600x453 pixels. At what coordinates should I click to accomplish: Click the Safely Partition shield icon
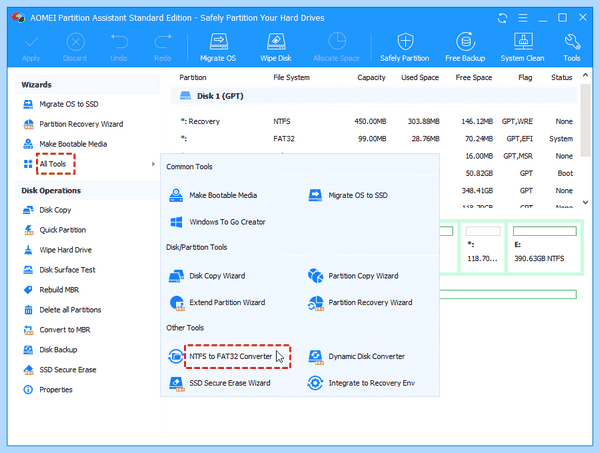405,41
